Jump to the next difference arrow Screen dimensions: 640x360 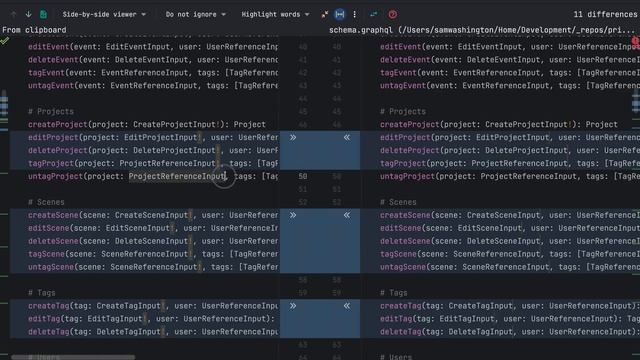click(28, 14)
